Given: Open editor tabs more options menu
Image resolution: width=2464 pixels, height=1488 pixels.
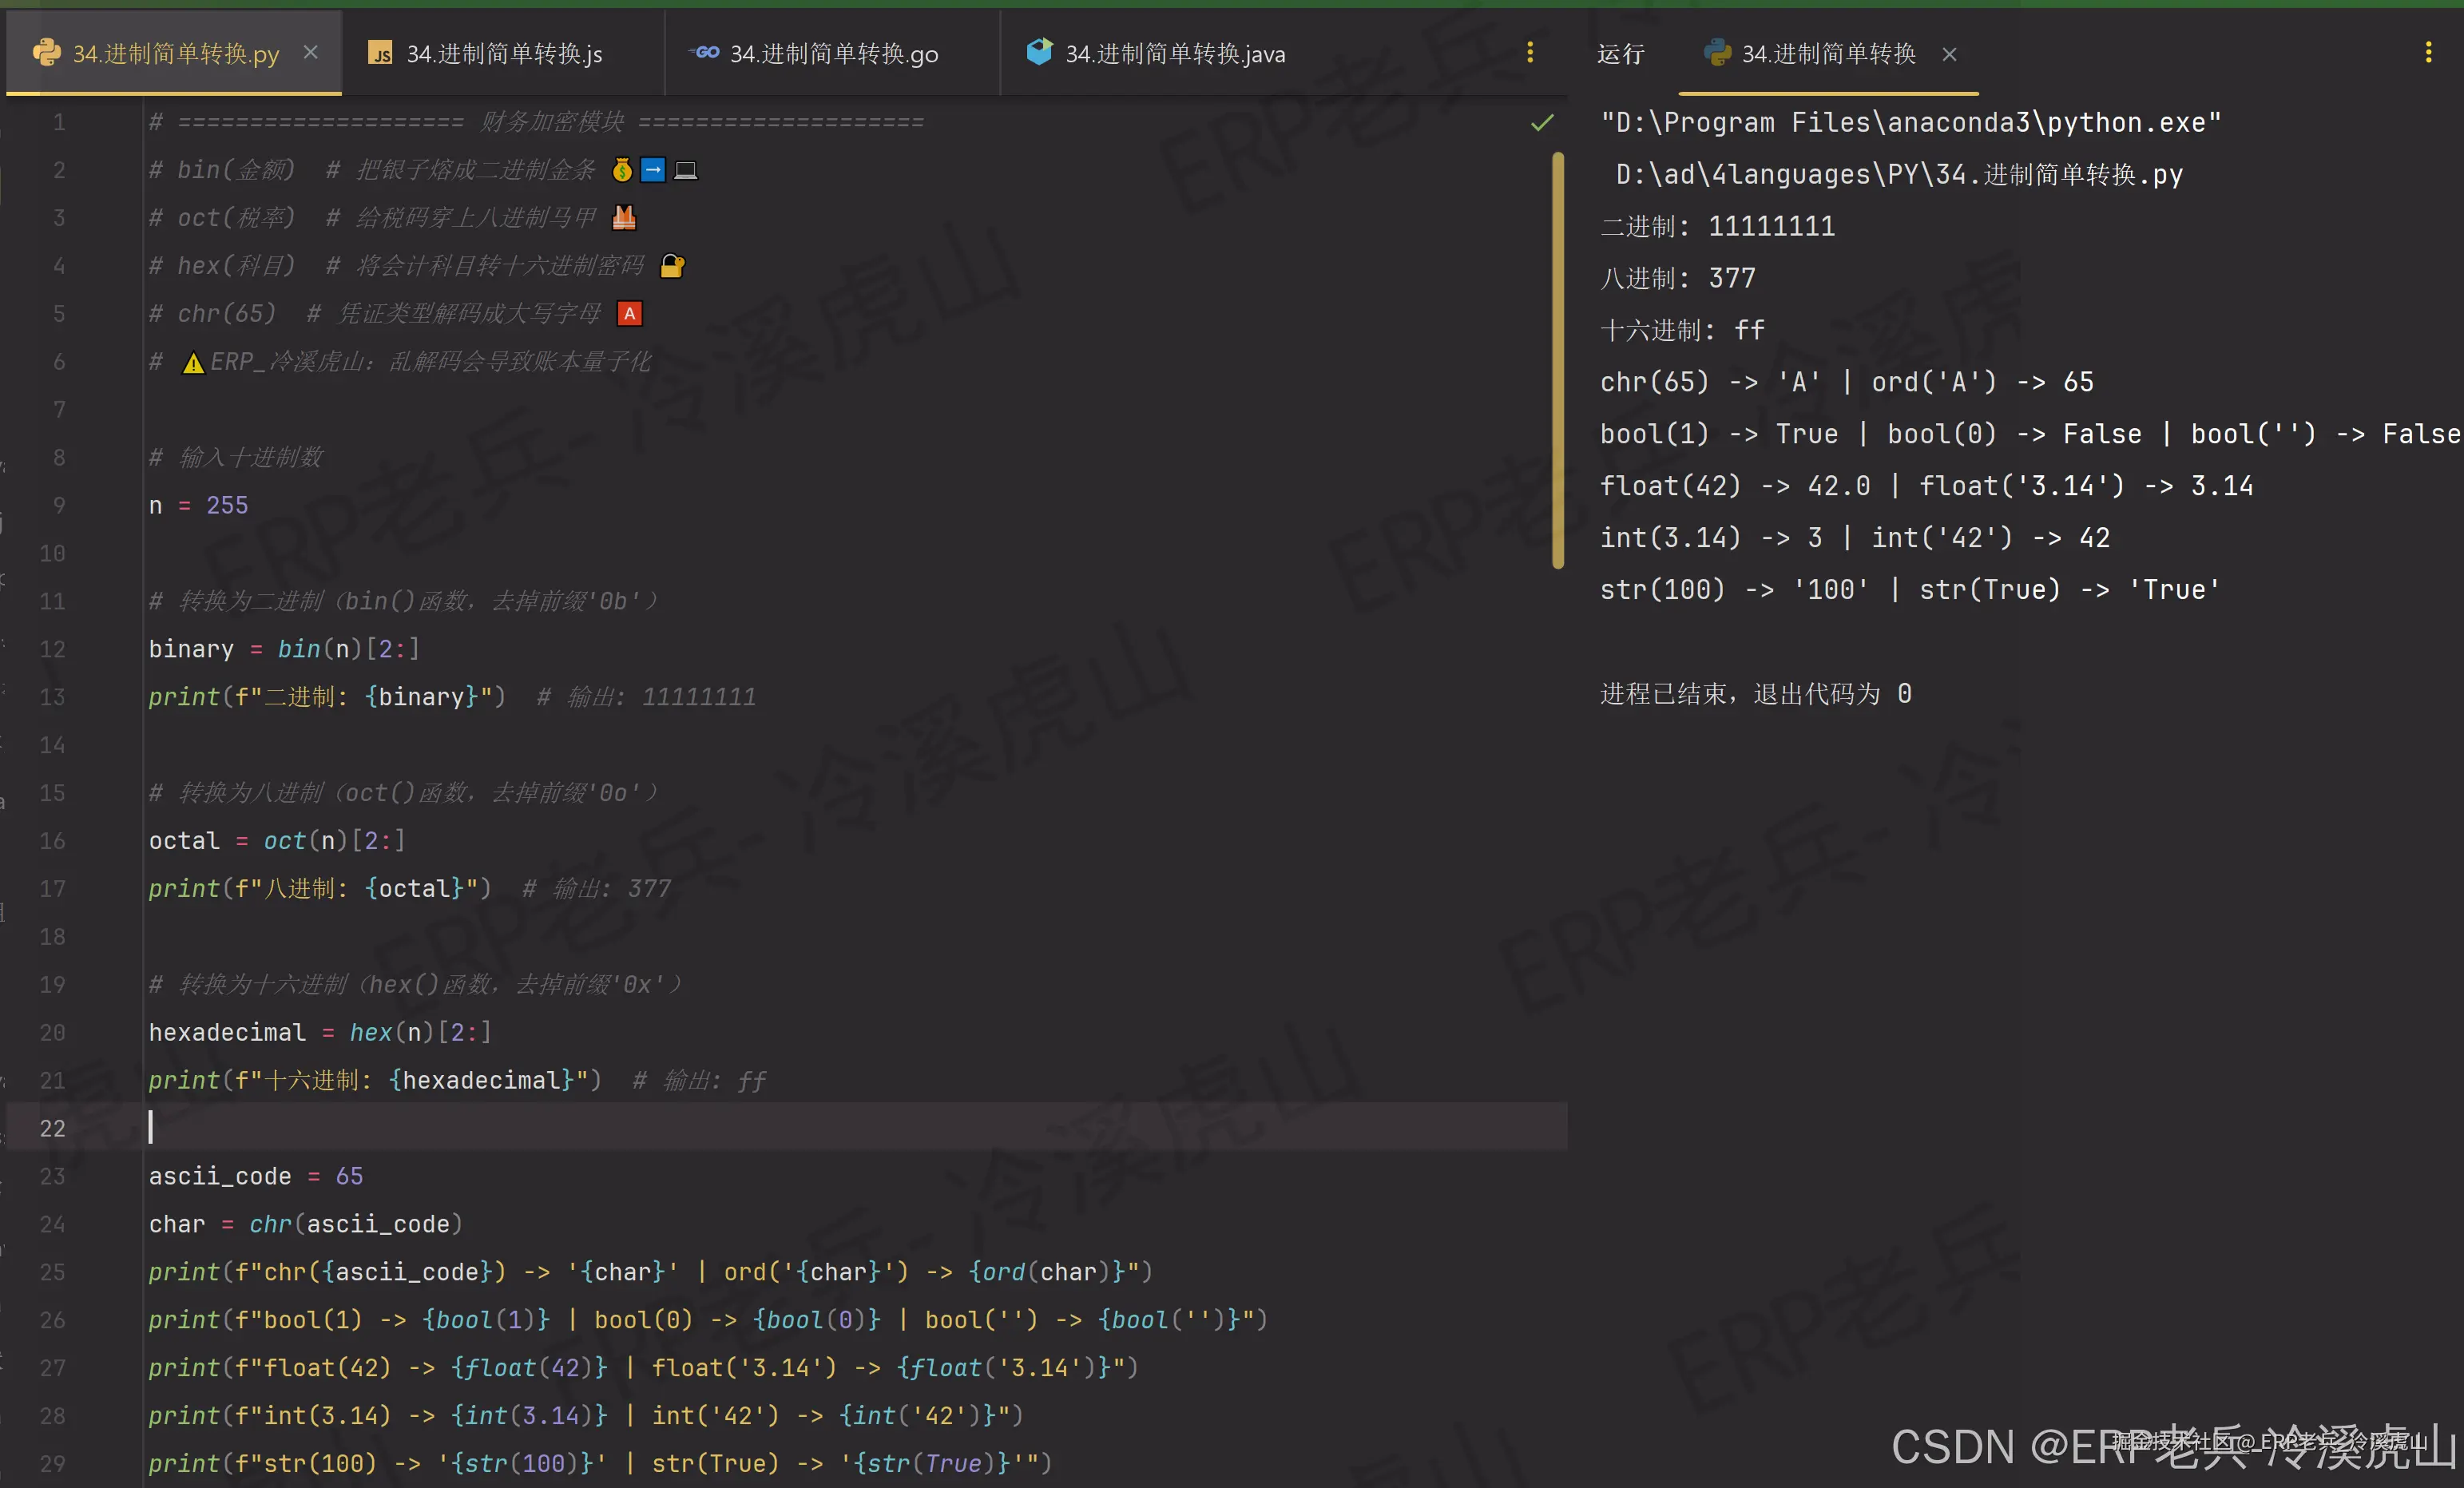Looking at the screenshot, I should click(x=1529, y=52).
